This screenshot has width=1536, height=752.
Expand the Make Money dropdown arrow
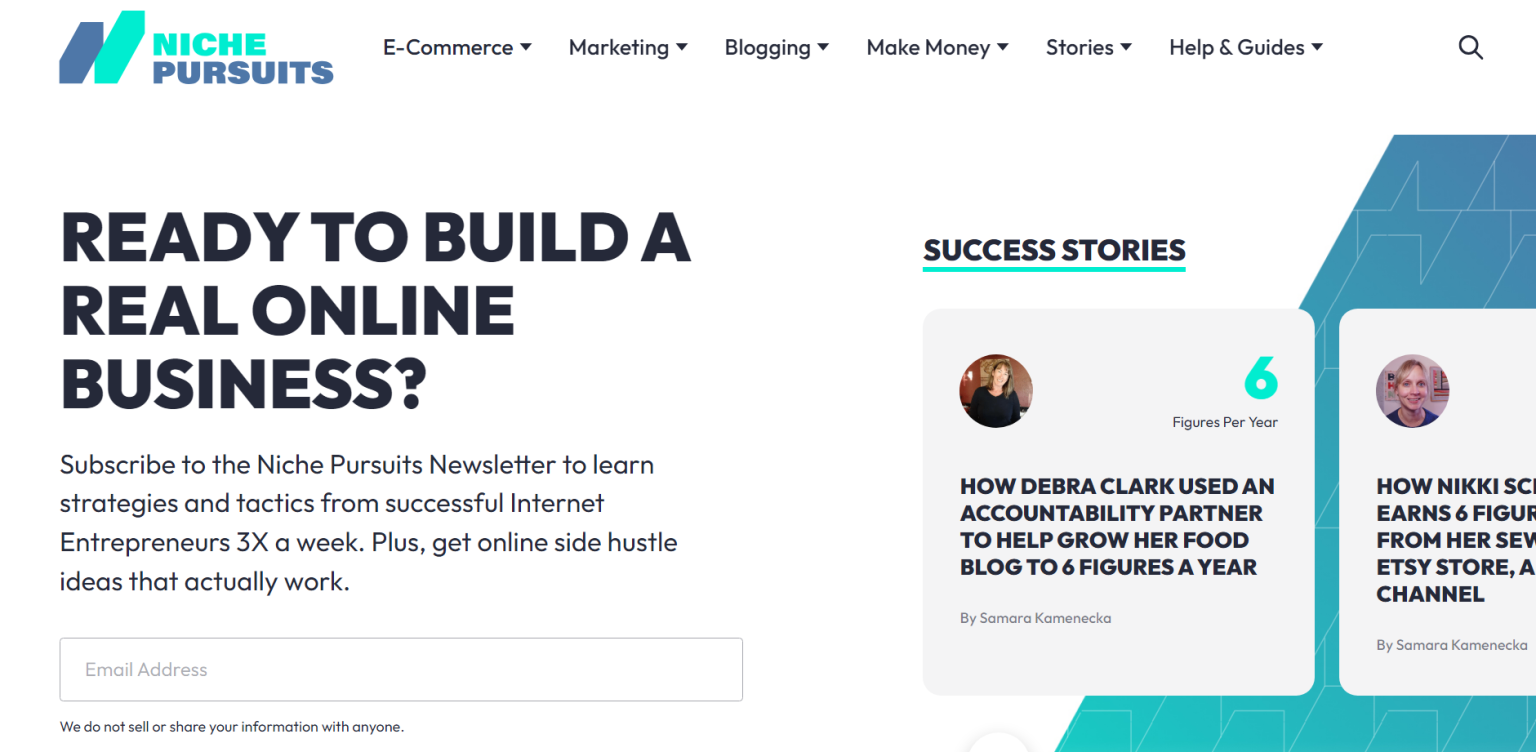pos(1003,47)
